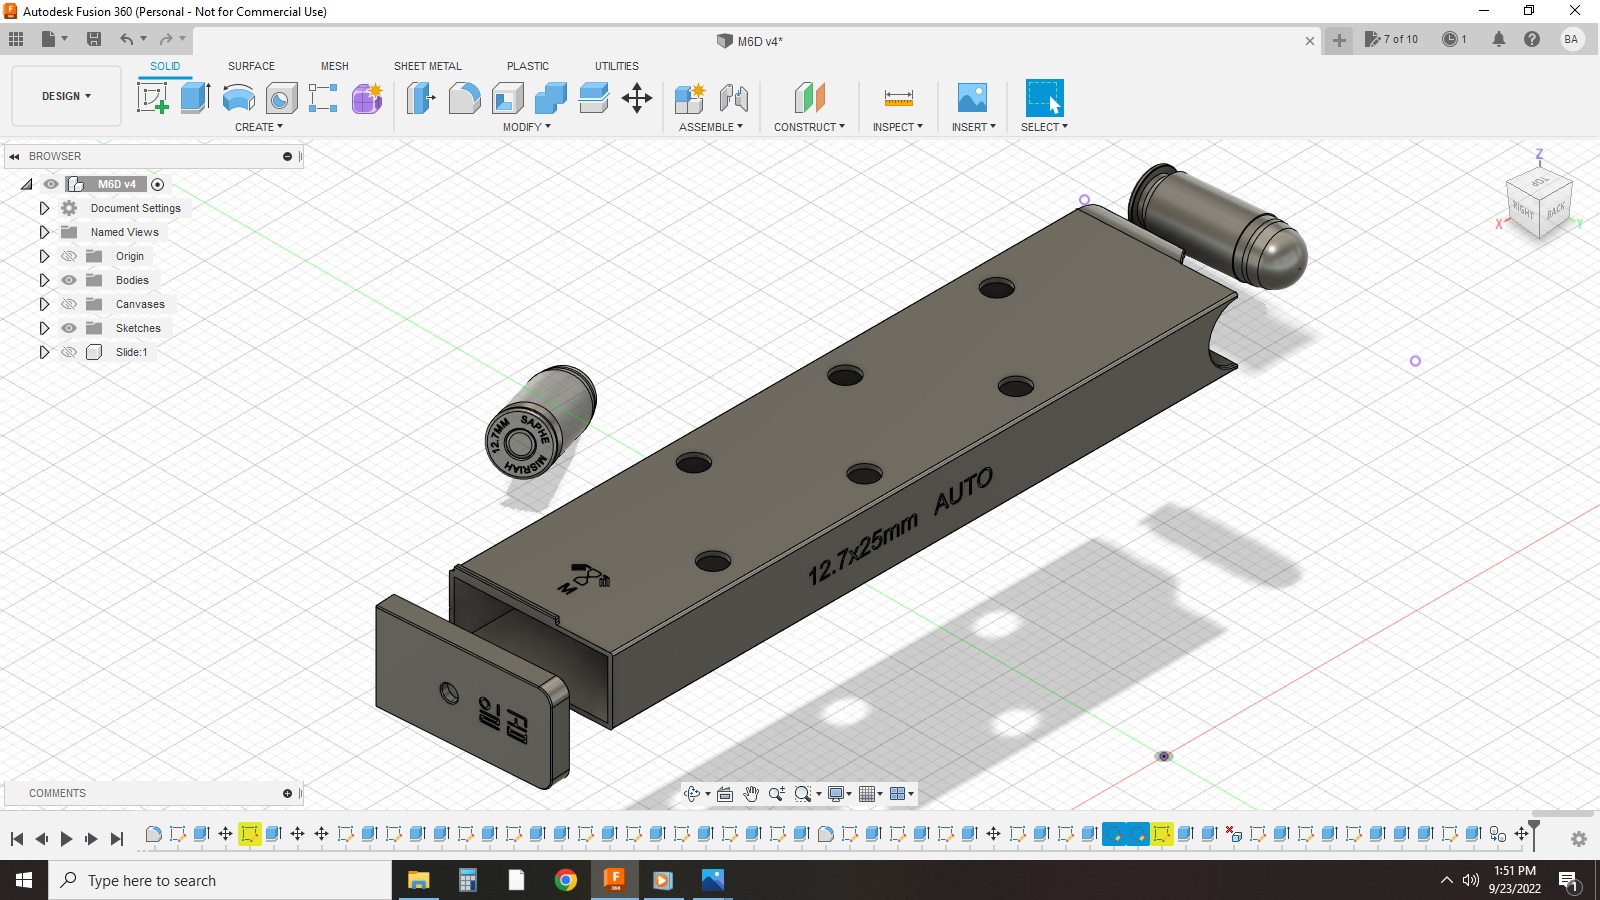Screen dimensions: 1600x900
Task: Open the Data Panel grid icon
Action: click(x=16, y=39)
